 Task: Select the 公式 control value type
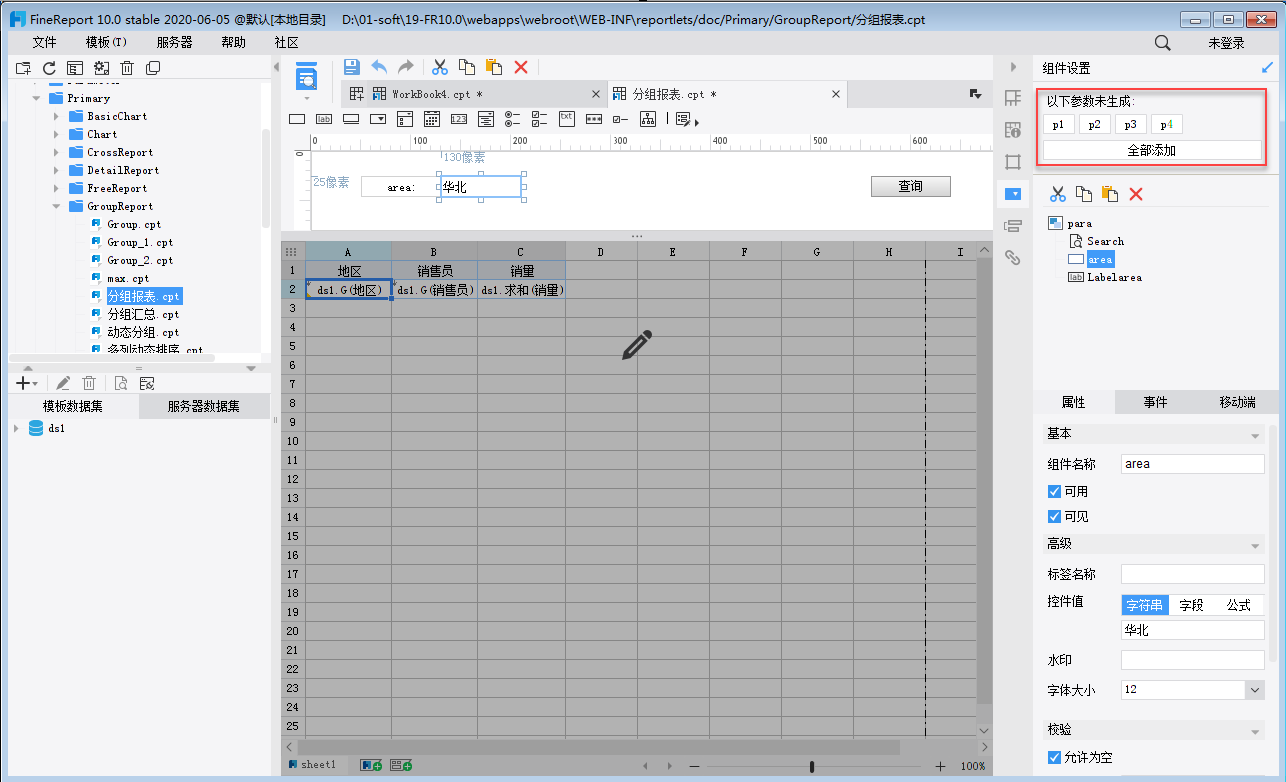(x=1239, y=605)
